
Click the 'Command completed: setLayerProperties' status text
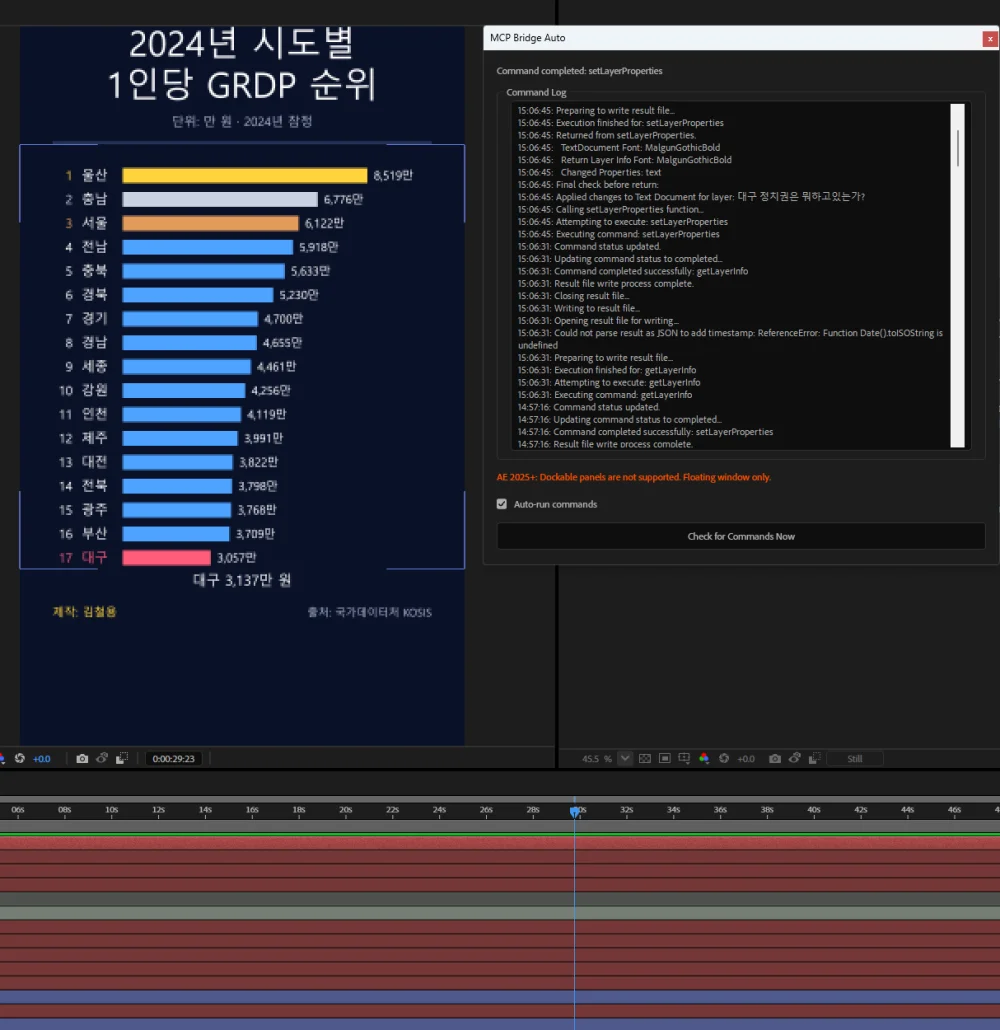click(x=580, y=71)
